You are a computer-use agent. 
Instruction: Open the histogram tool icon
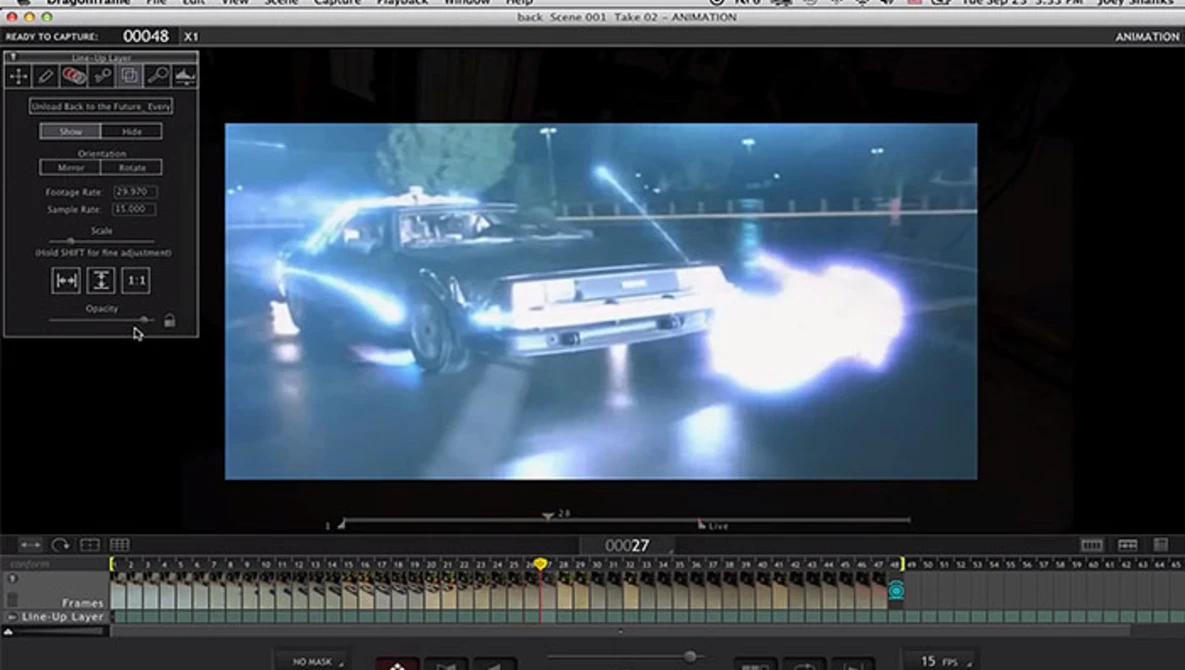click(x=184, y=76)
